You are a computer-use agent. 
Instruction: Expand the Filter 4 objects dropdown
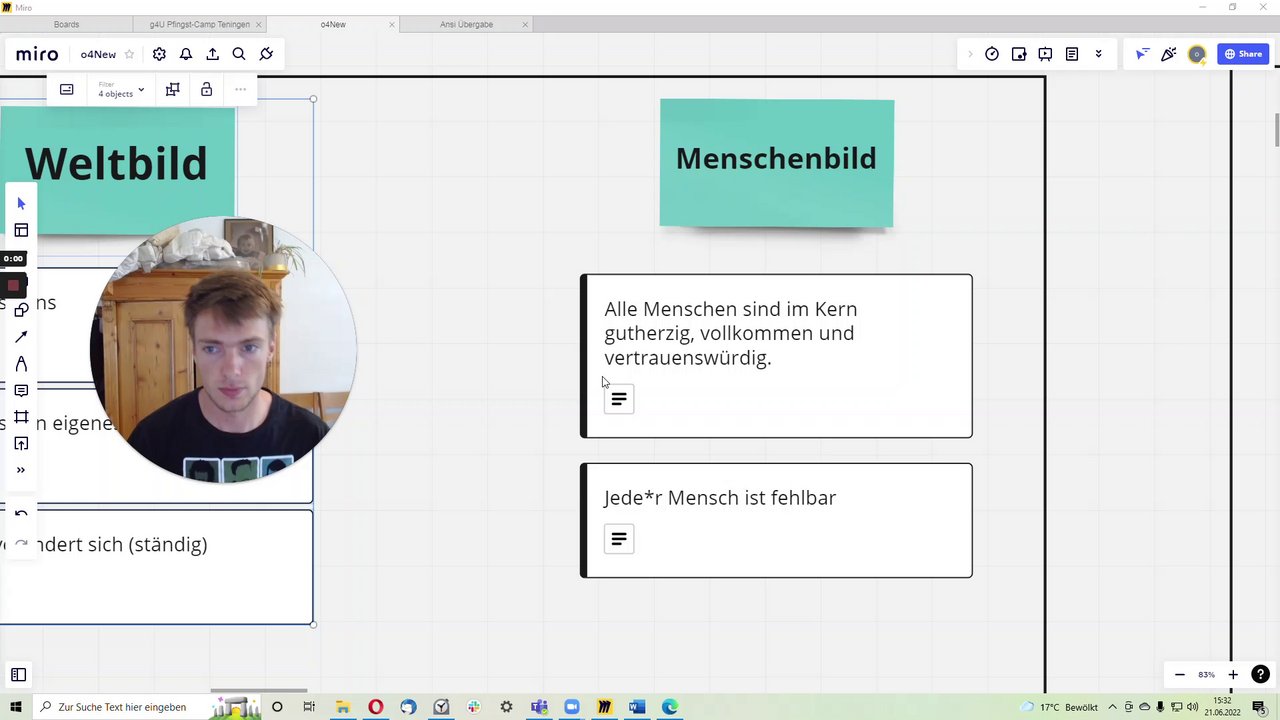120,90
